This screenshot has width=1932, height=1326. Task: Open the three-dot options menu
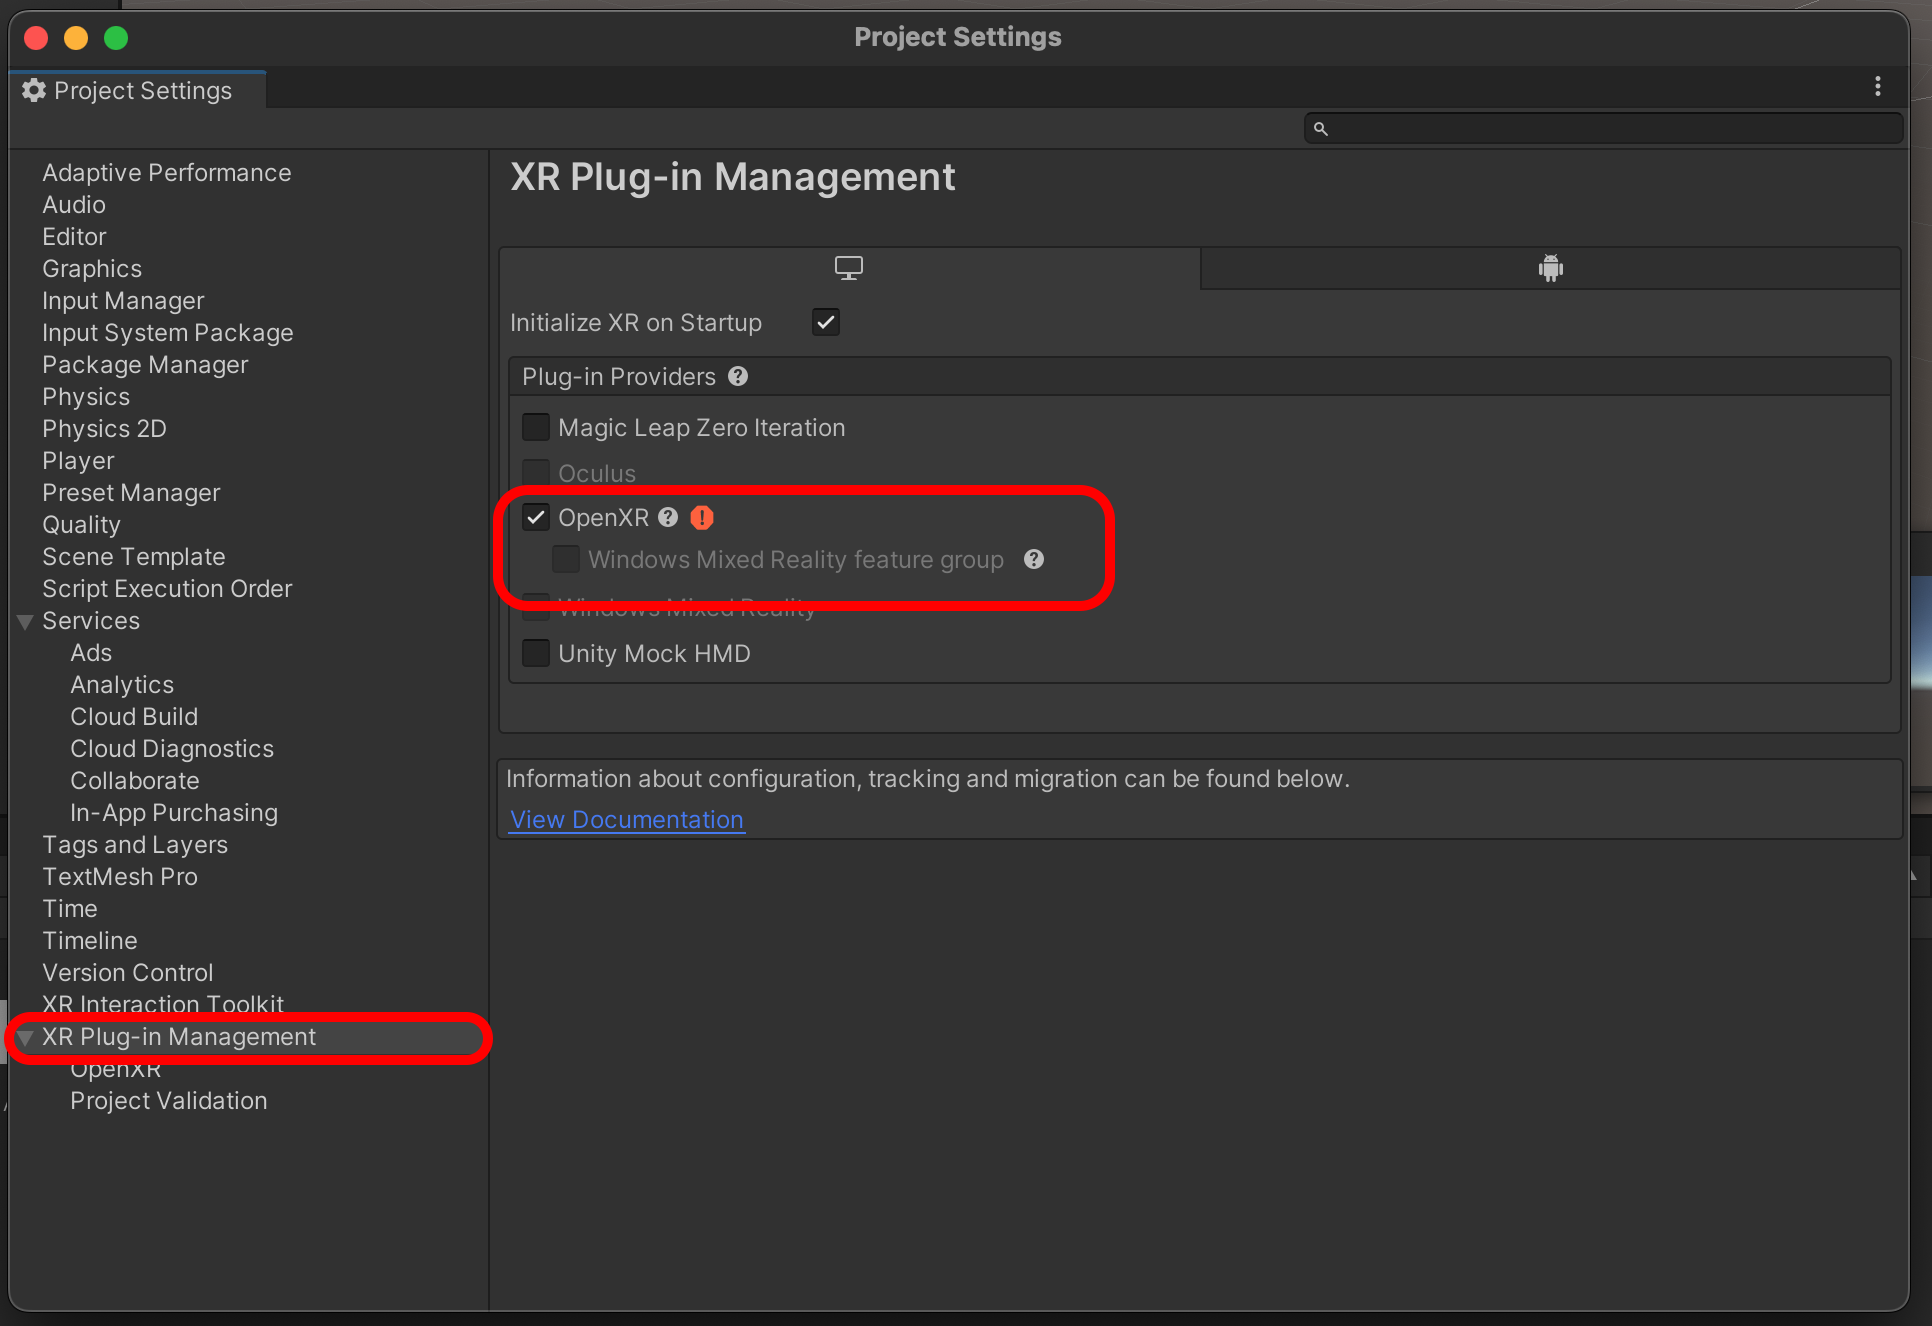pos(1877,88)
